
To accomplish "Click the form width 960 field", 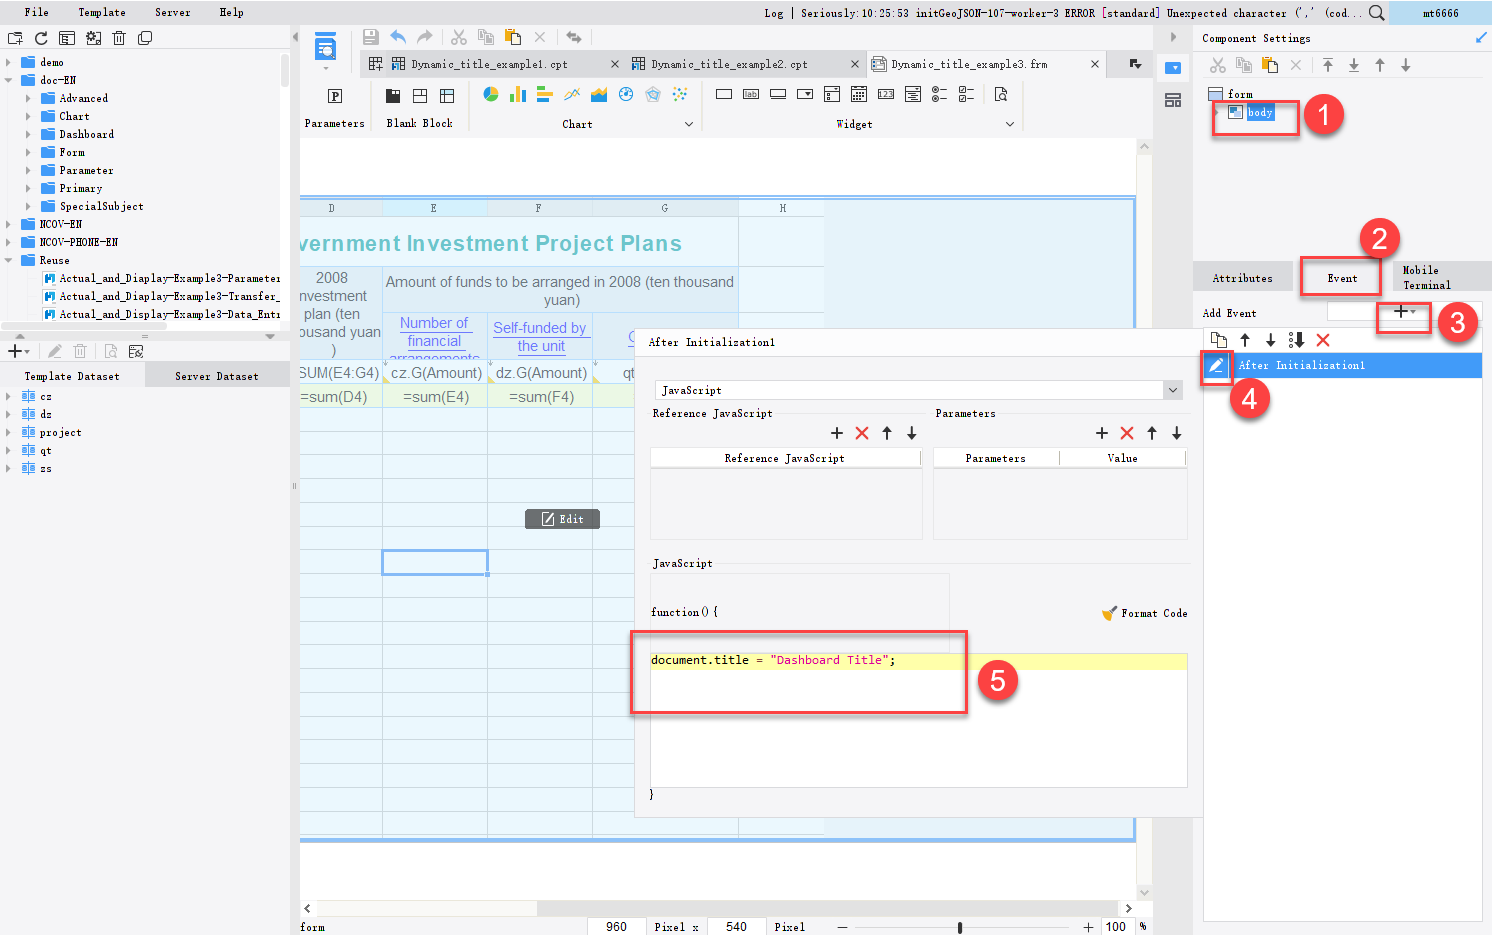I will tap(617, 927).
